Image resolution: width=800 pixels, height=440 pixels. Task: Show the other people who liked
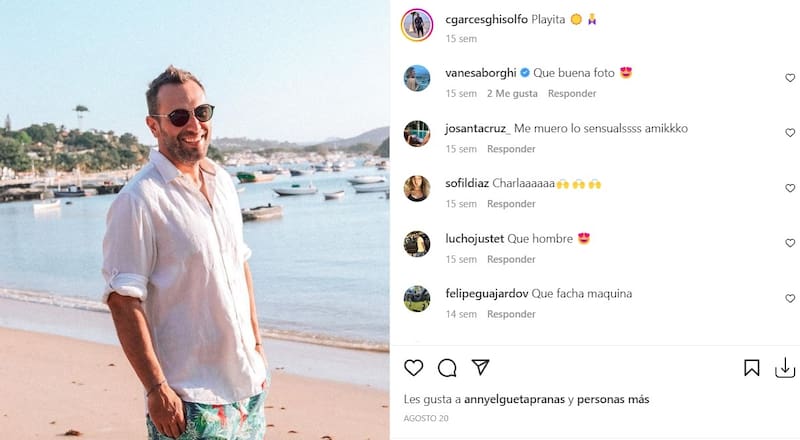click(613, 399)
